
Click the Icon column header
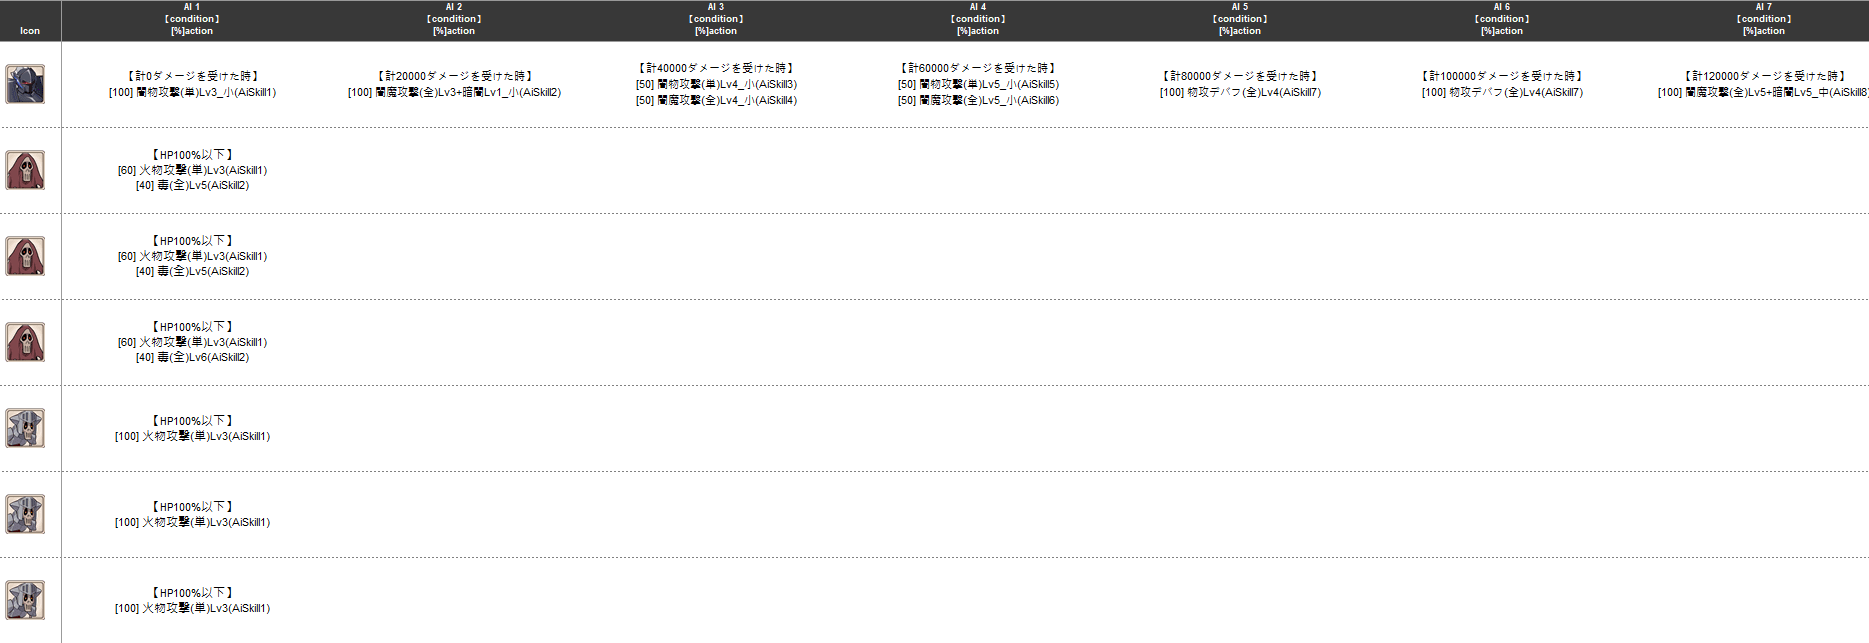pyautogui.click(x=30, y=30)
